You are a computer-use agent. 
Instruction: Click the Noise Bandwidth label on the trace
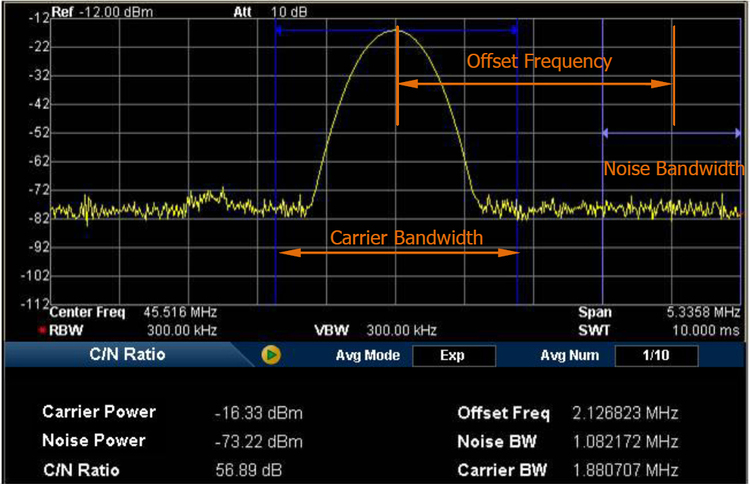(674, 169)
